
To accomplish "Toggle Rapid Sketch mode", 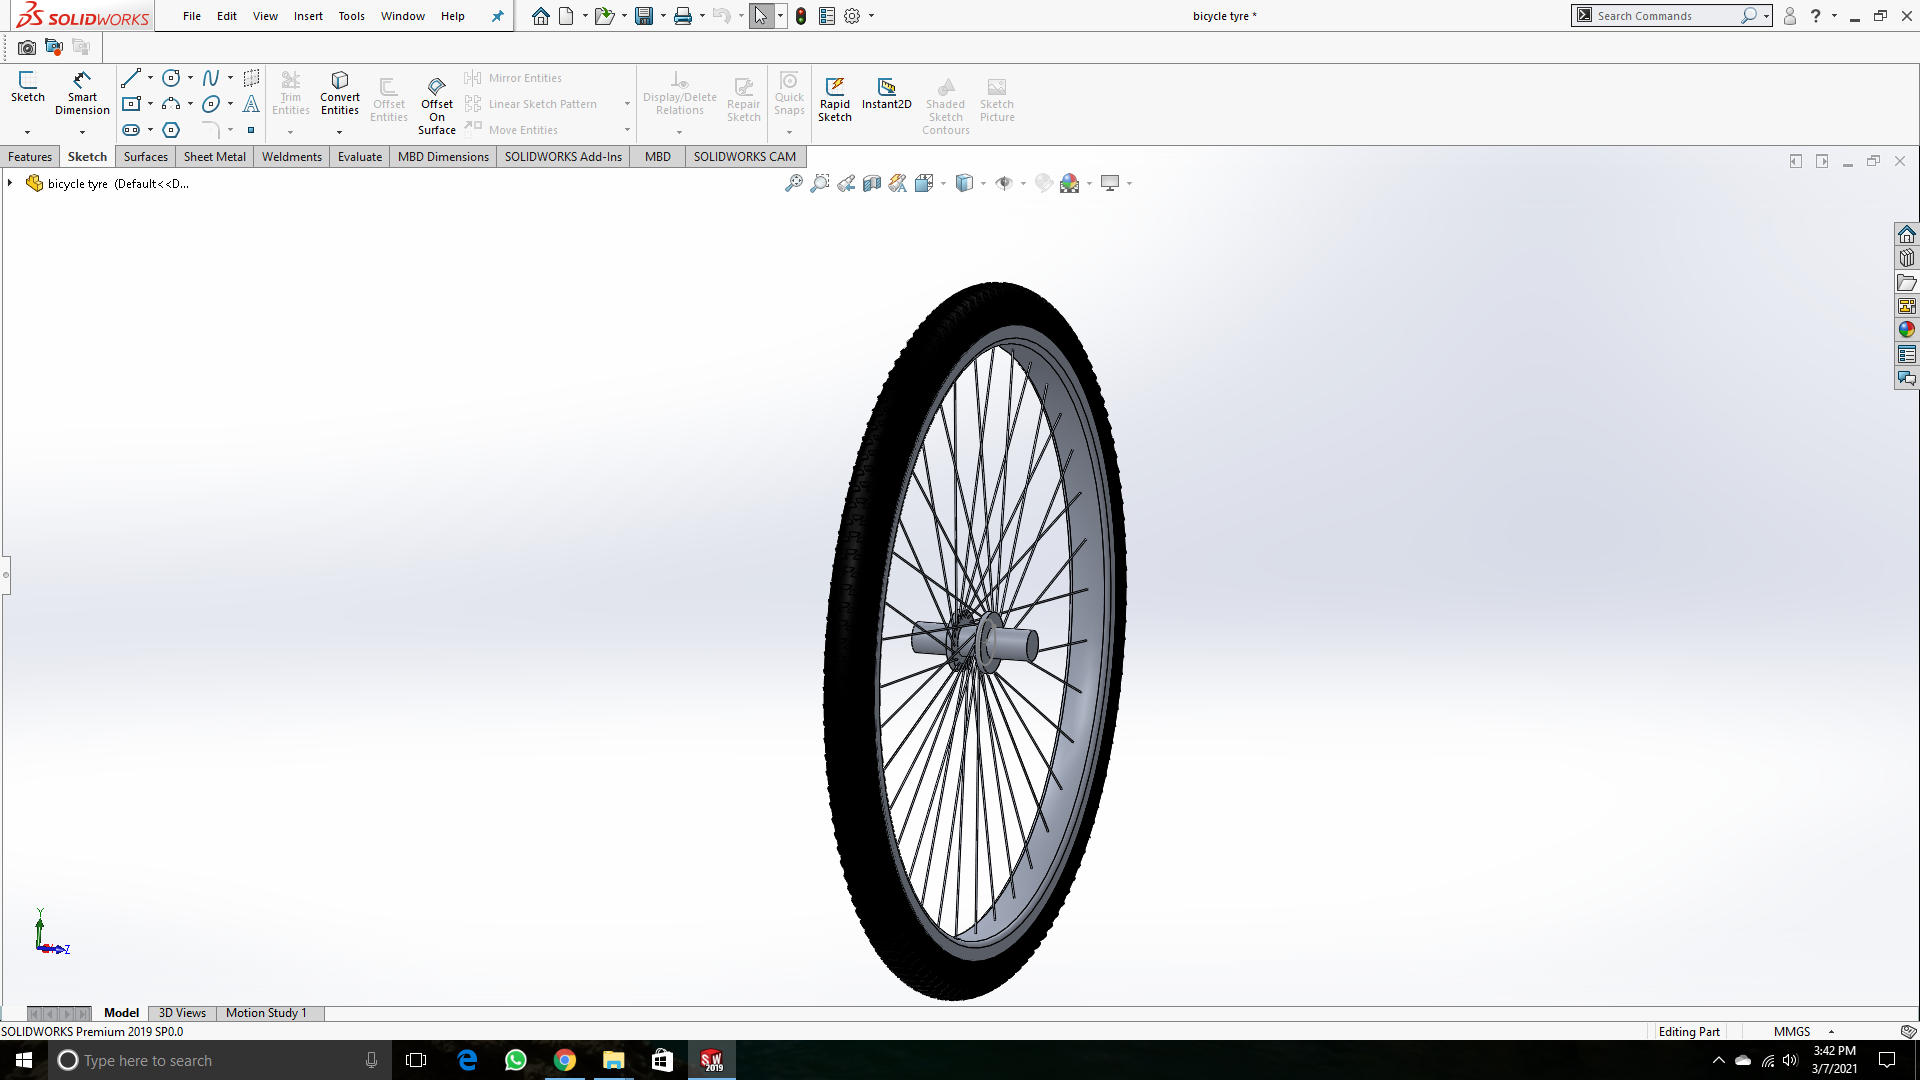I will tap(834, 98).
